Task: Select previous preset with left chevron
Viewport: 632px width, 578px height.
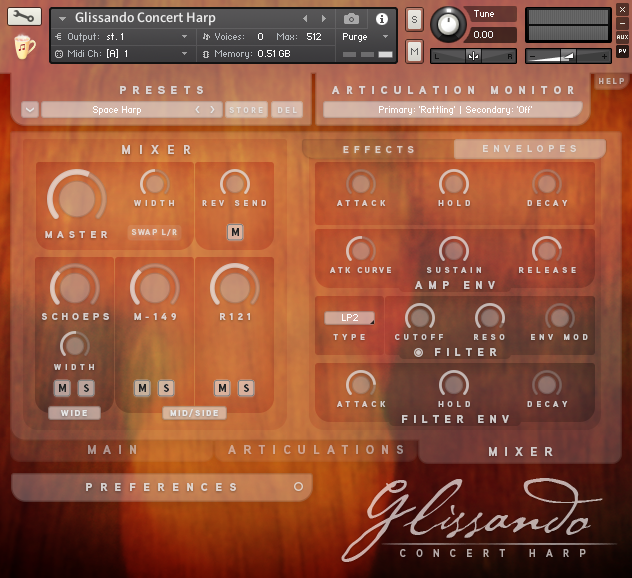Action: pyautogui.click(x=198, y=110)
